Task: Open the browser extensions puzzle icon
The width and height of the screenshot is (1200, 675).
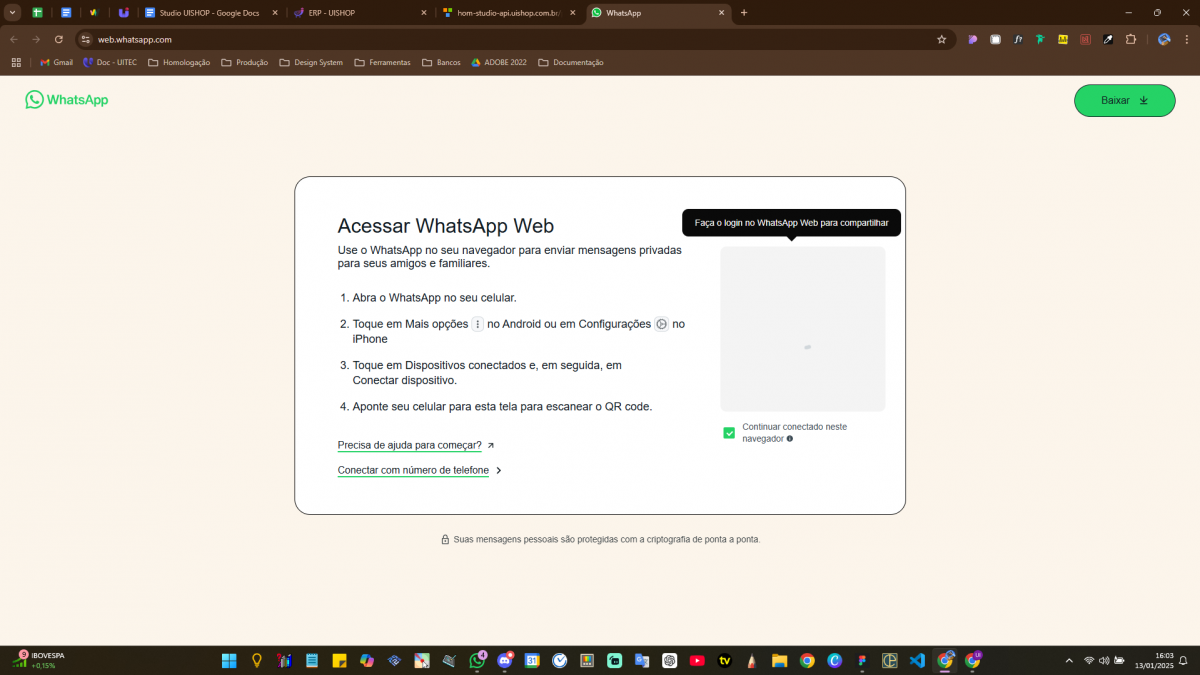Action: point(1131,39)
